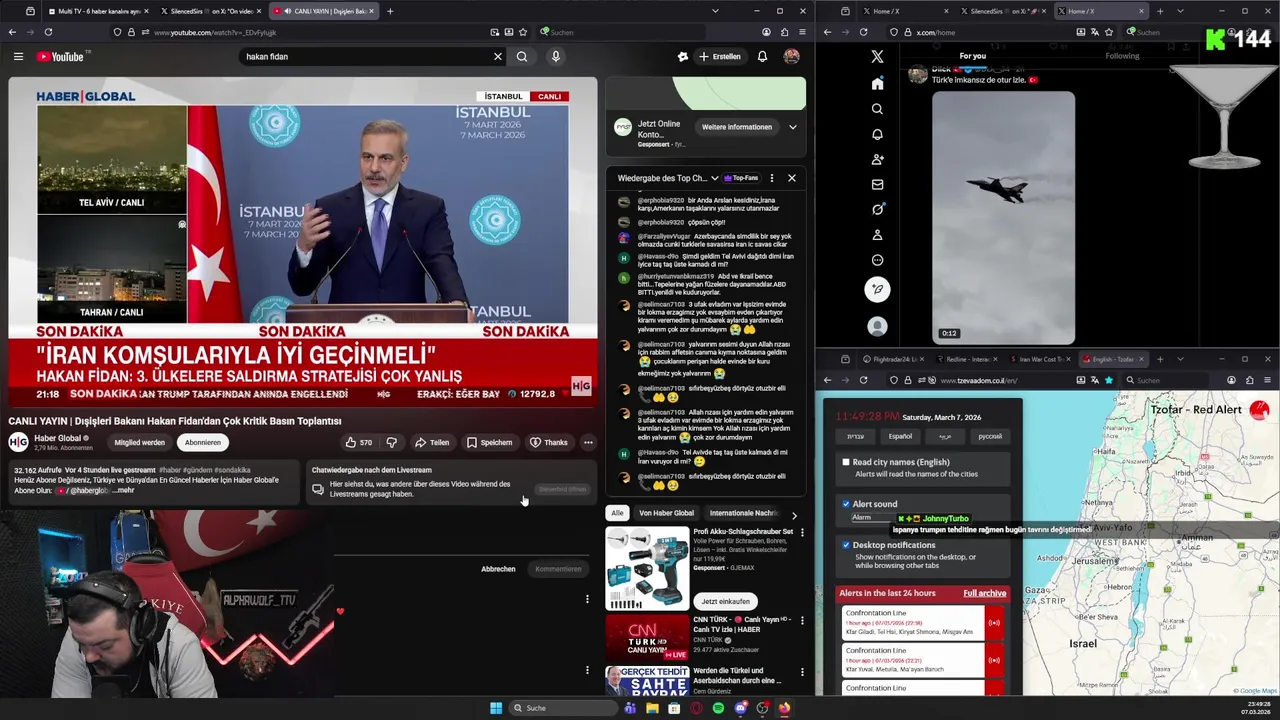
Task: Switch to the Redline browser tab
Action: pyautogui.click(x=968, y=359)
